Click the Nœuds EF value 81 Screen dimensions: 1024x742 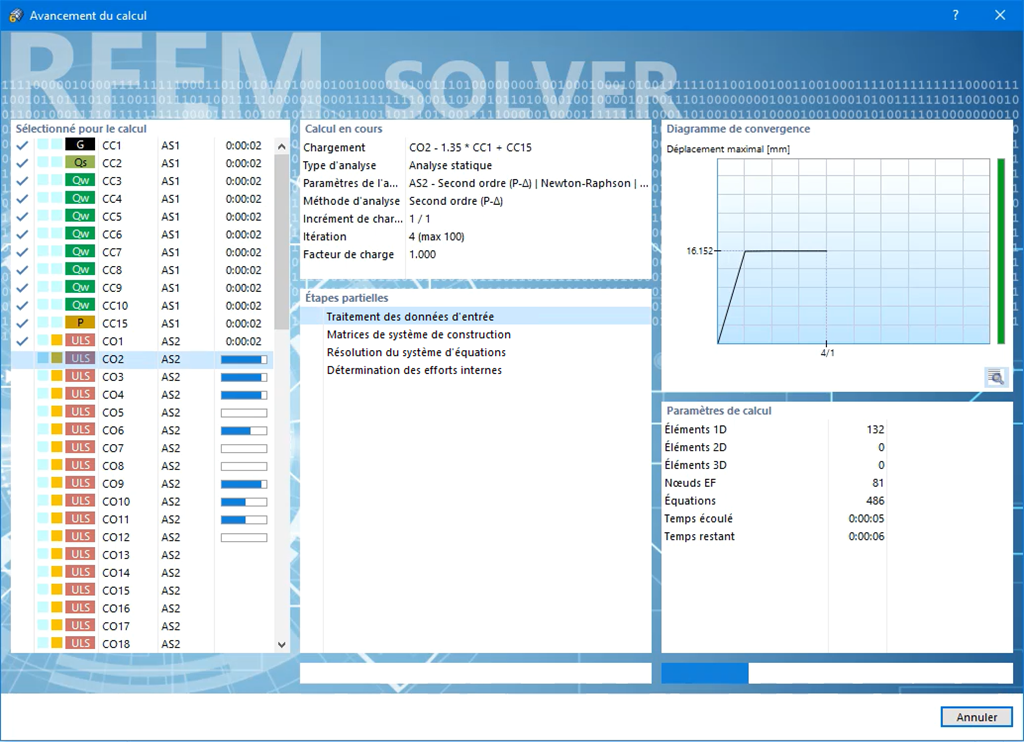878,483
